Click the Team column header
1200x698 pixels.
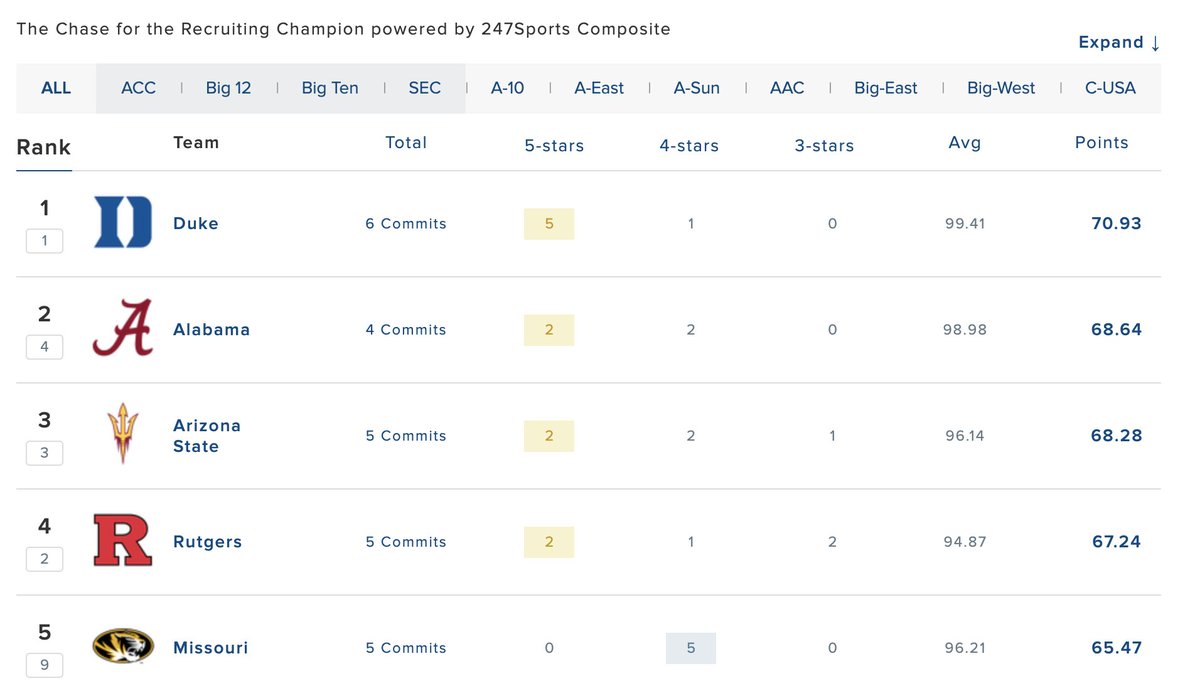coord(196,142)
